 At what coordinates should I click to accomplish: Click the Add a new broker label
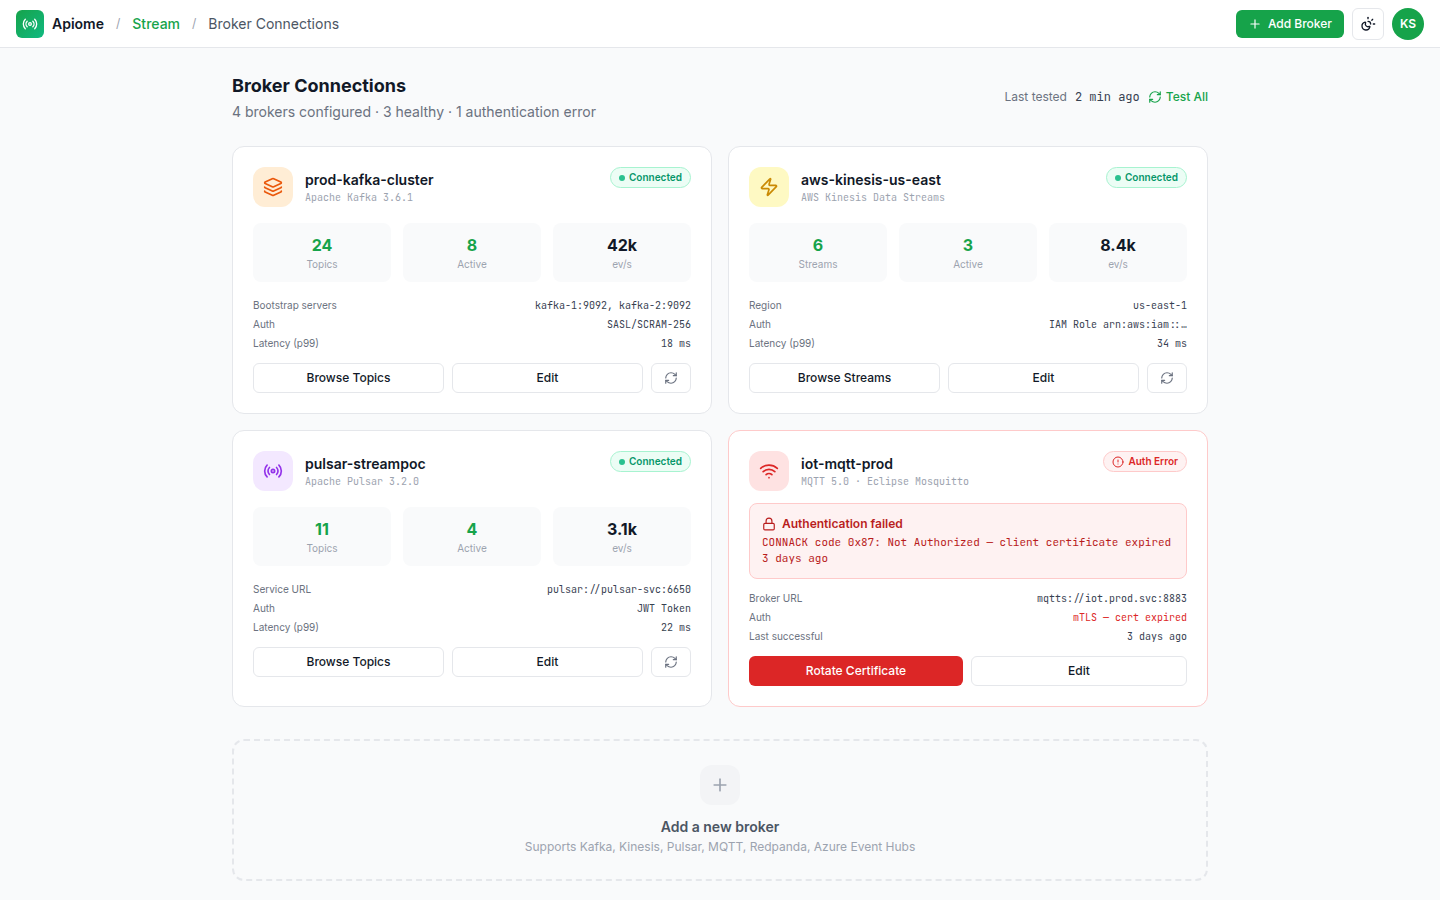(x=720, y=827)
